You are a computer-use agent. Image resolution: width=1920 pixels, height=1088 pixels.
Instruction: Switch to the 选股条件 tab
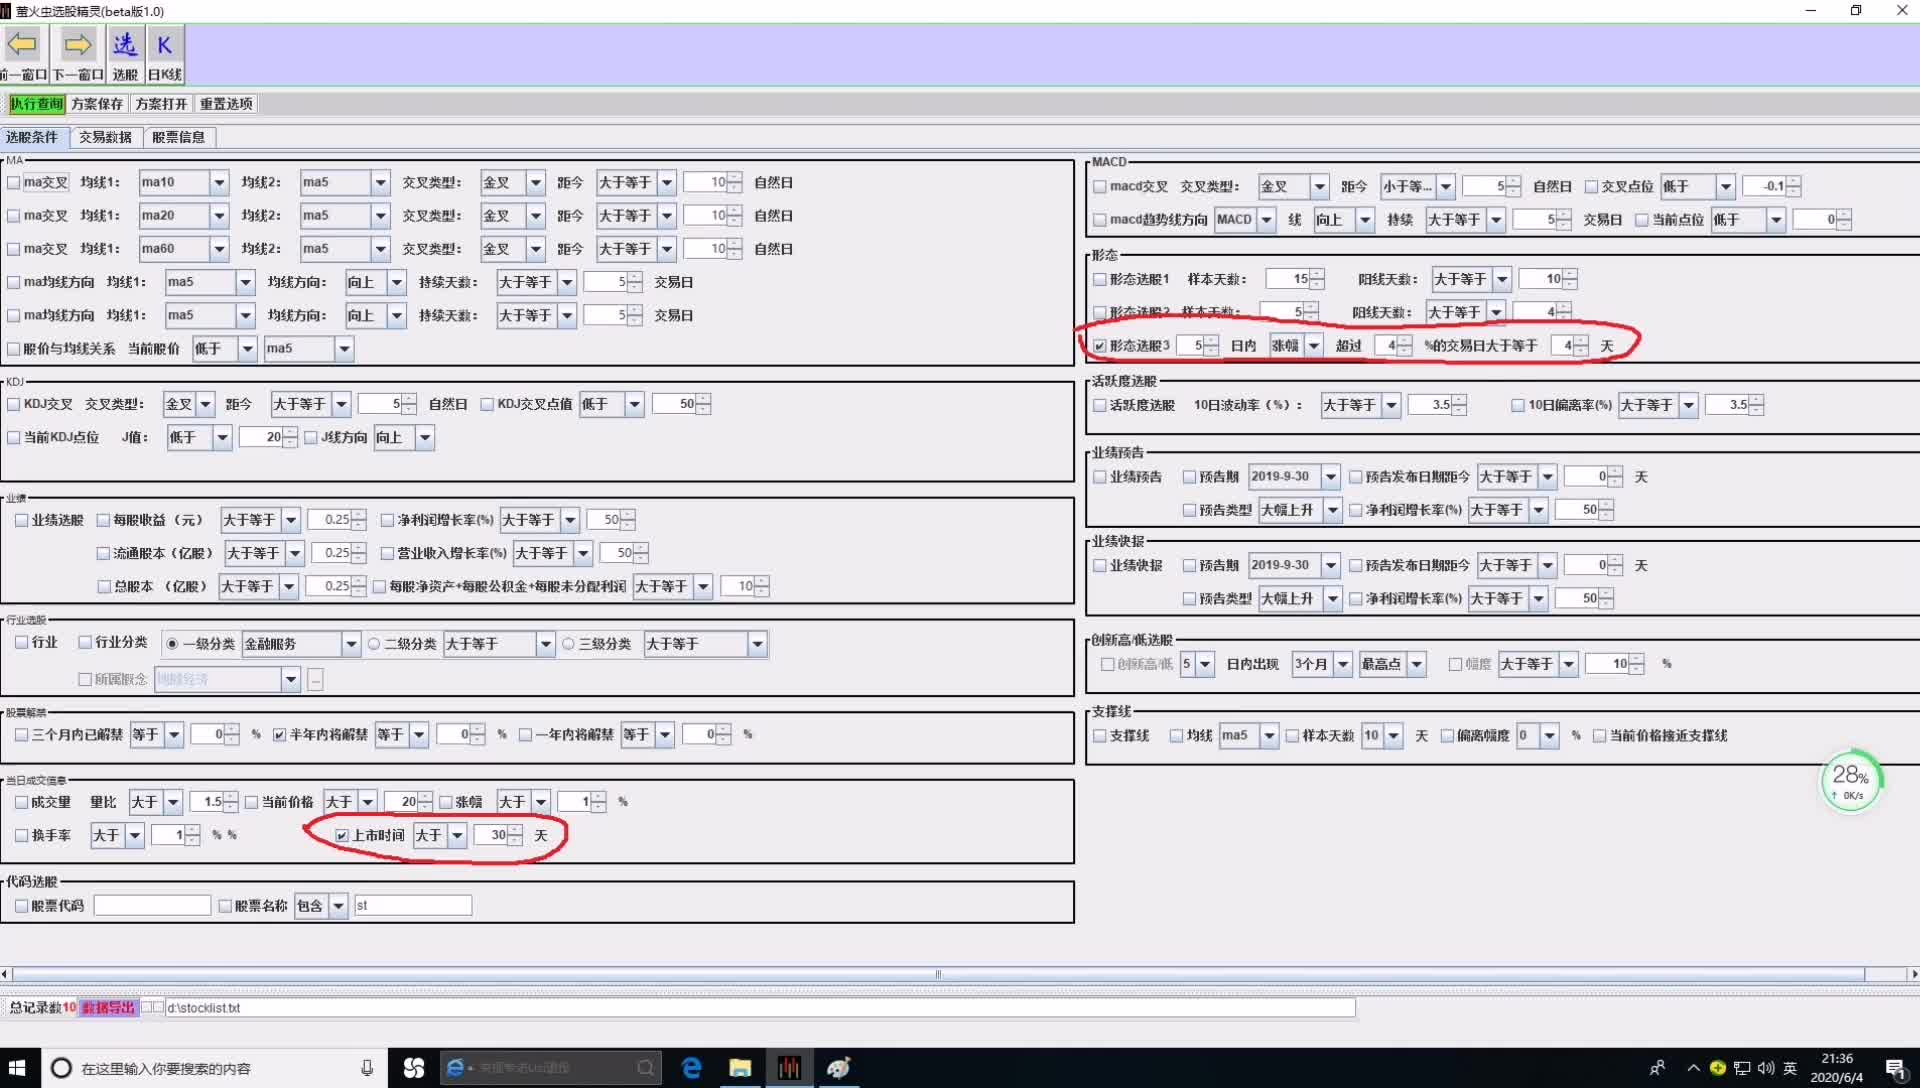tap(33, 137)
